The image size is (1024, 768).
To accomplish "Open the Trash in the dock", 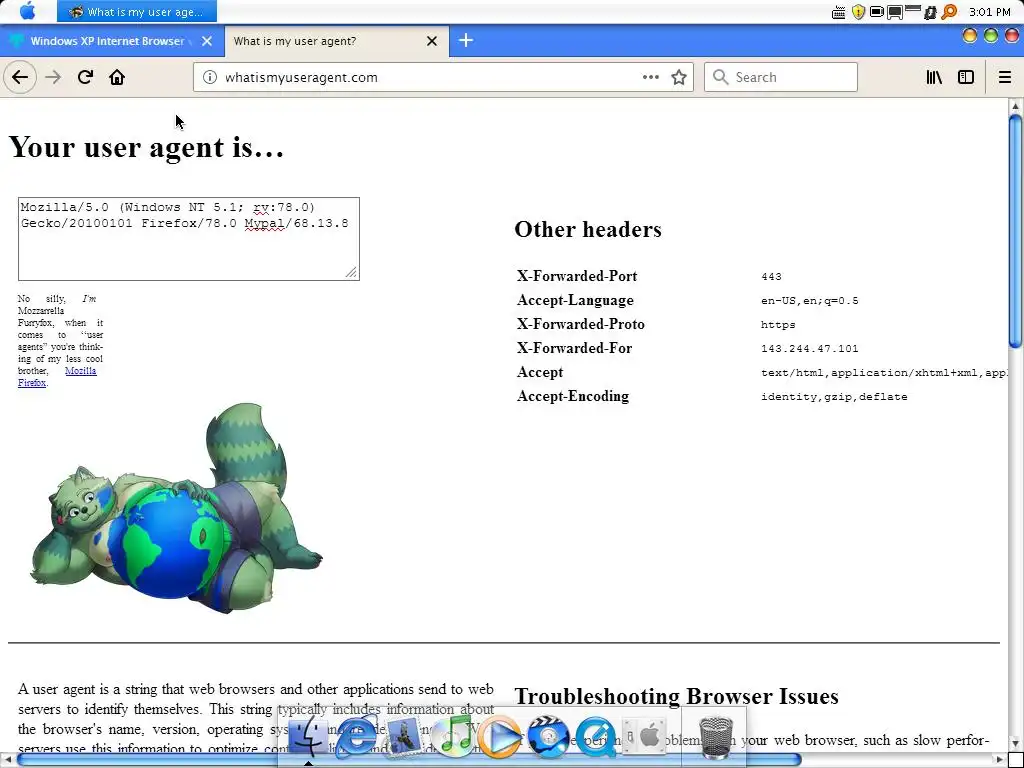I will 716,737.
